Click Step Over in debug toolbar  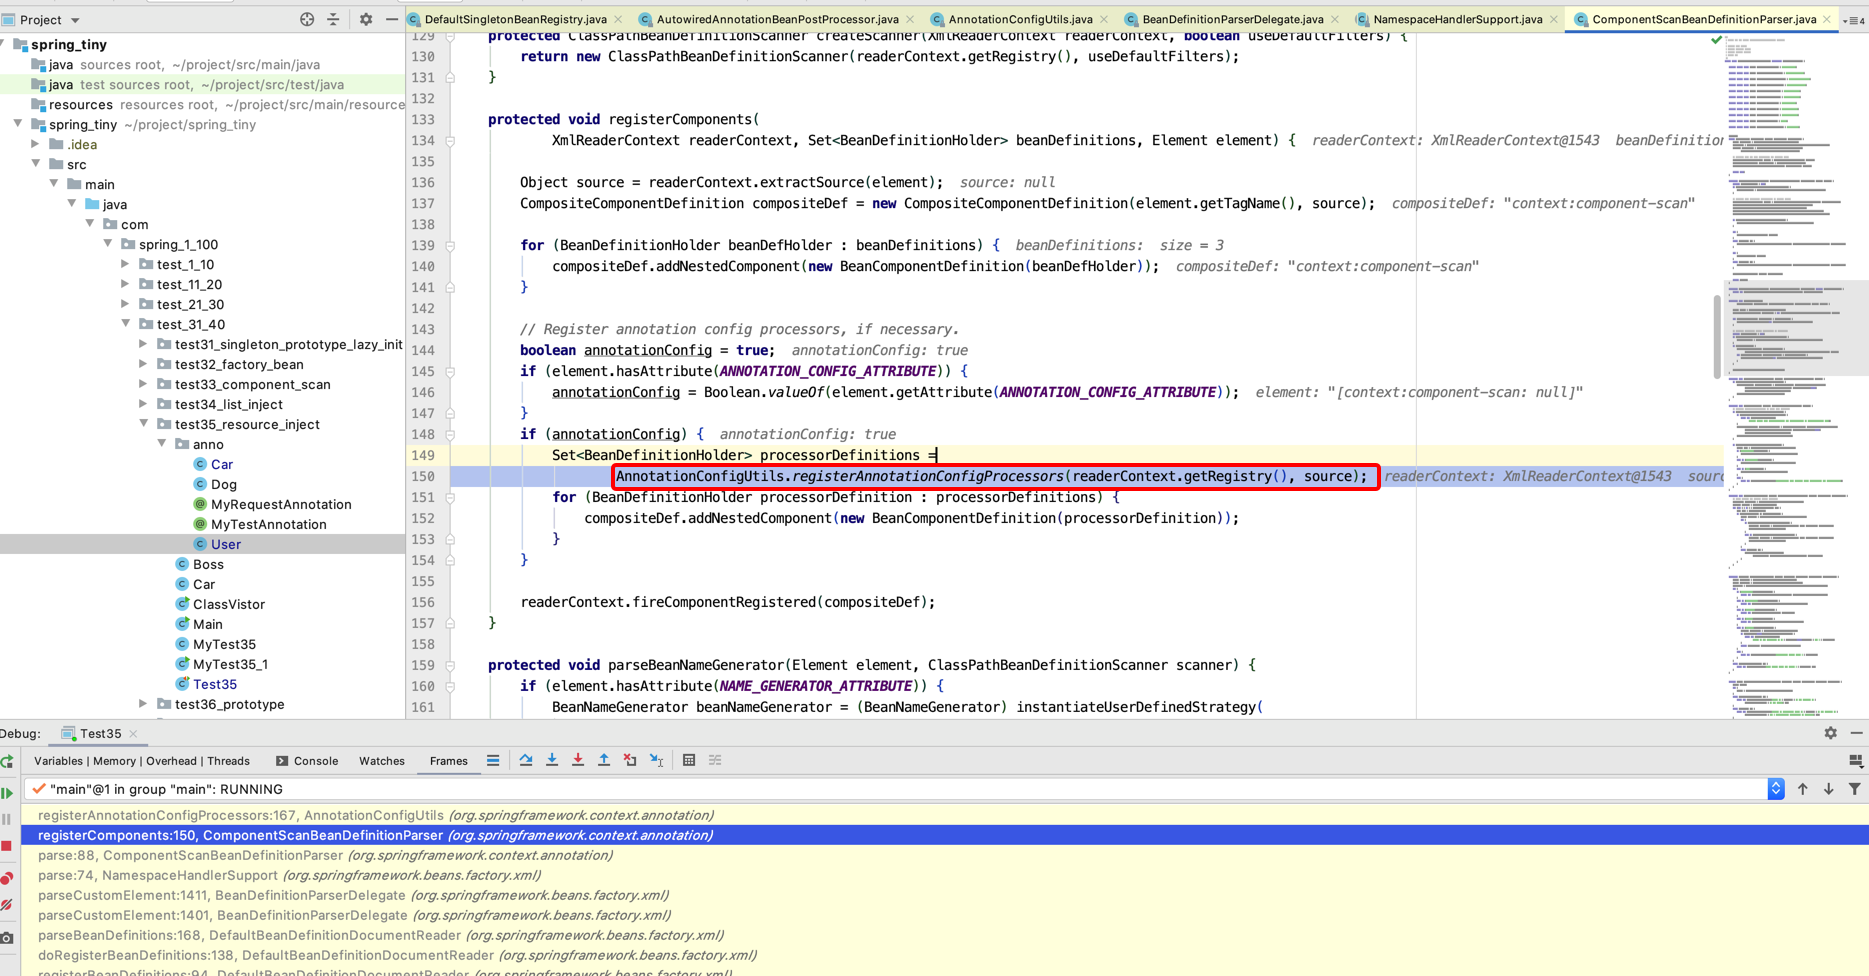[526, 761]
